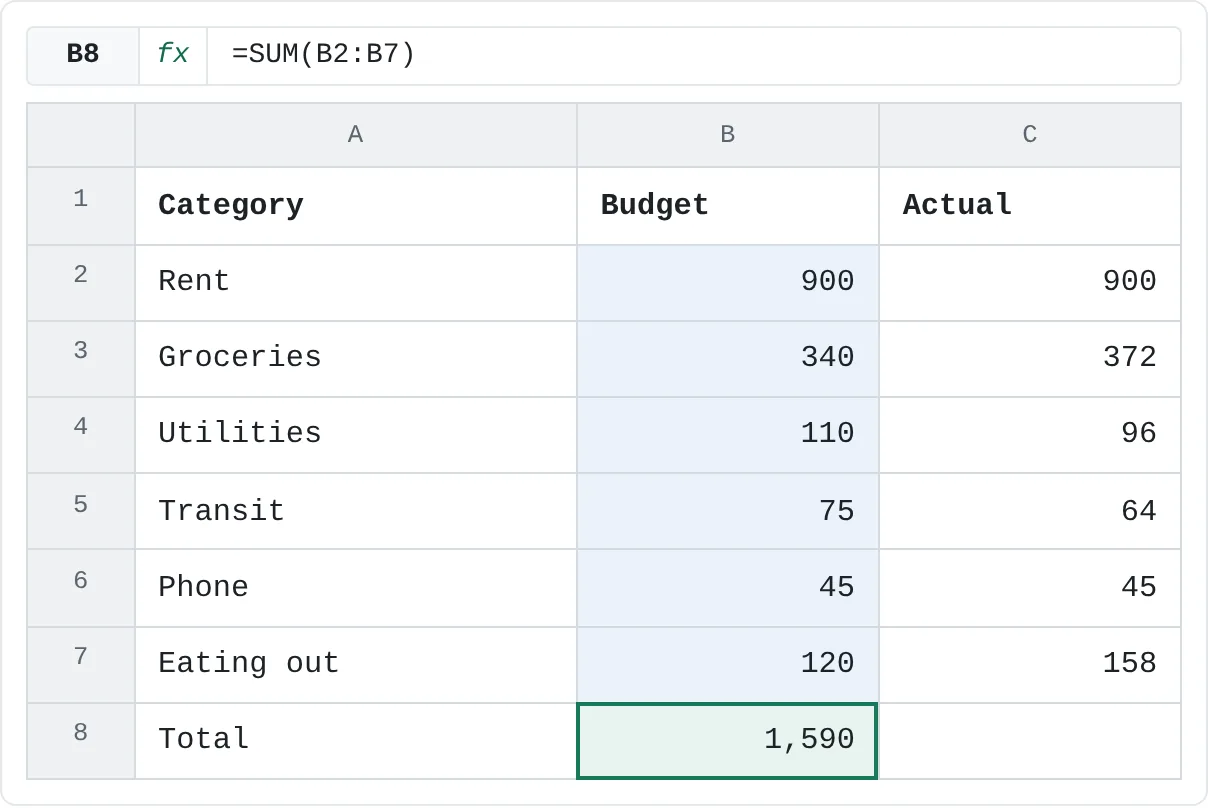The width and height of the screenshot is (1208, 808).
Task: Select Groceries budget cell 340
Action: [x=728, y=359]
